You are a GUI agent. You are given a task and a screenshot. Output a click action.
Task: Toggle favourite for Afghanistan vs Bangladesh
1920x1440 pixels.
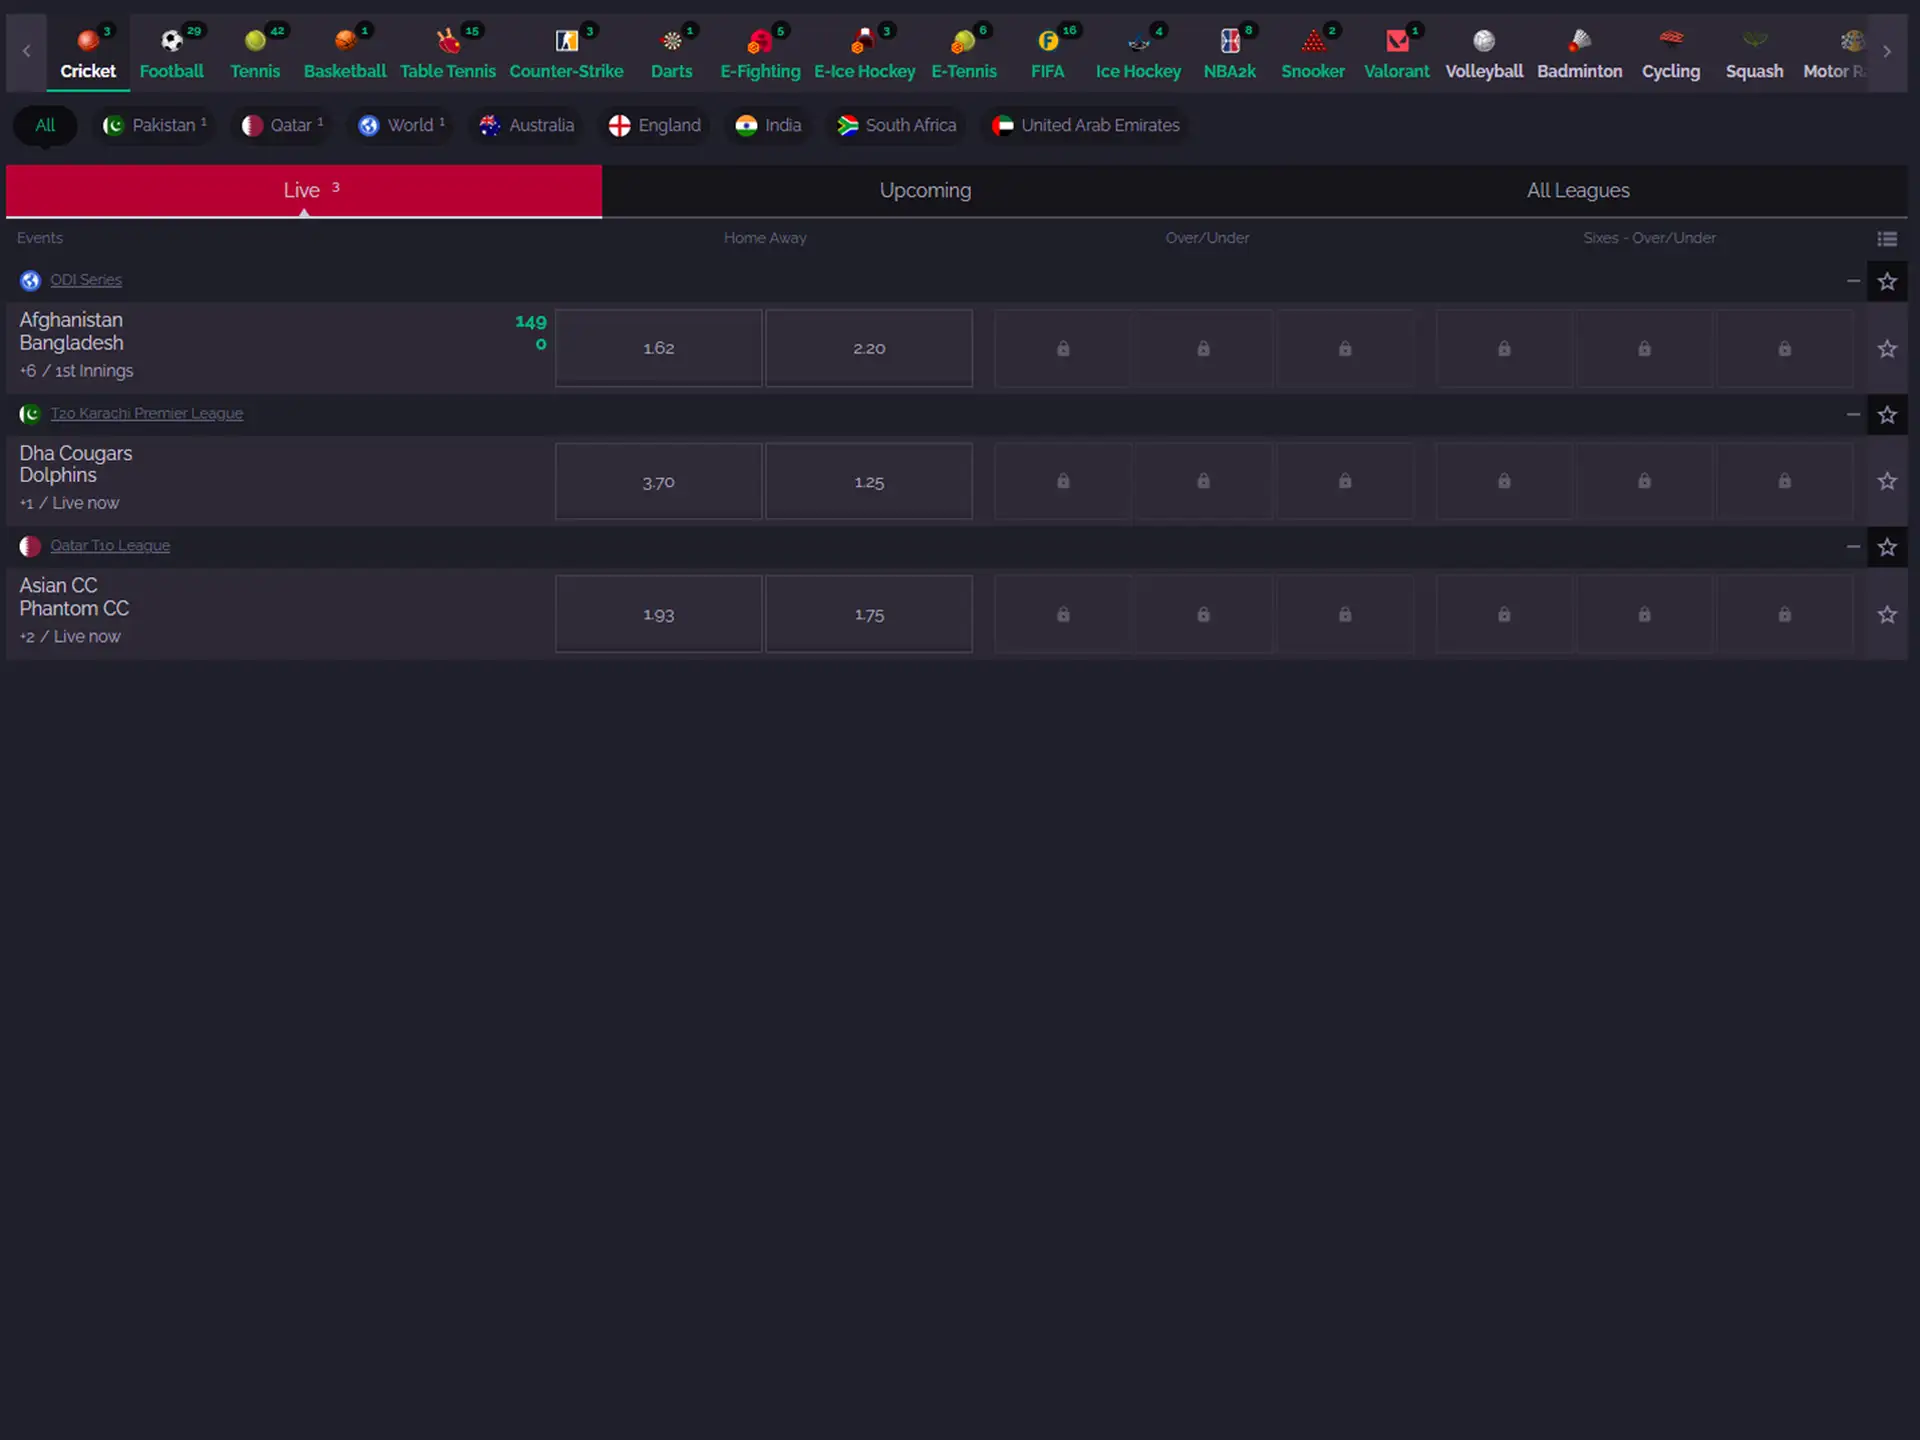coord(1888,348)
